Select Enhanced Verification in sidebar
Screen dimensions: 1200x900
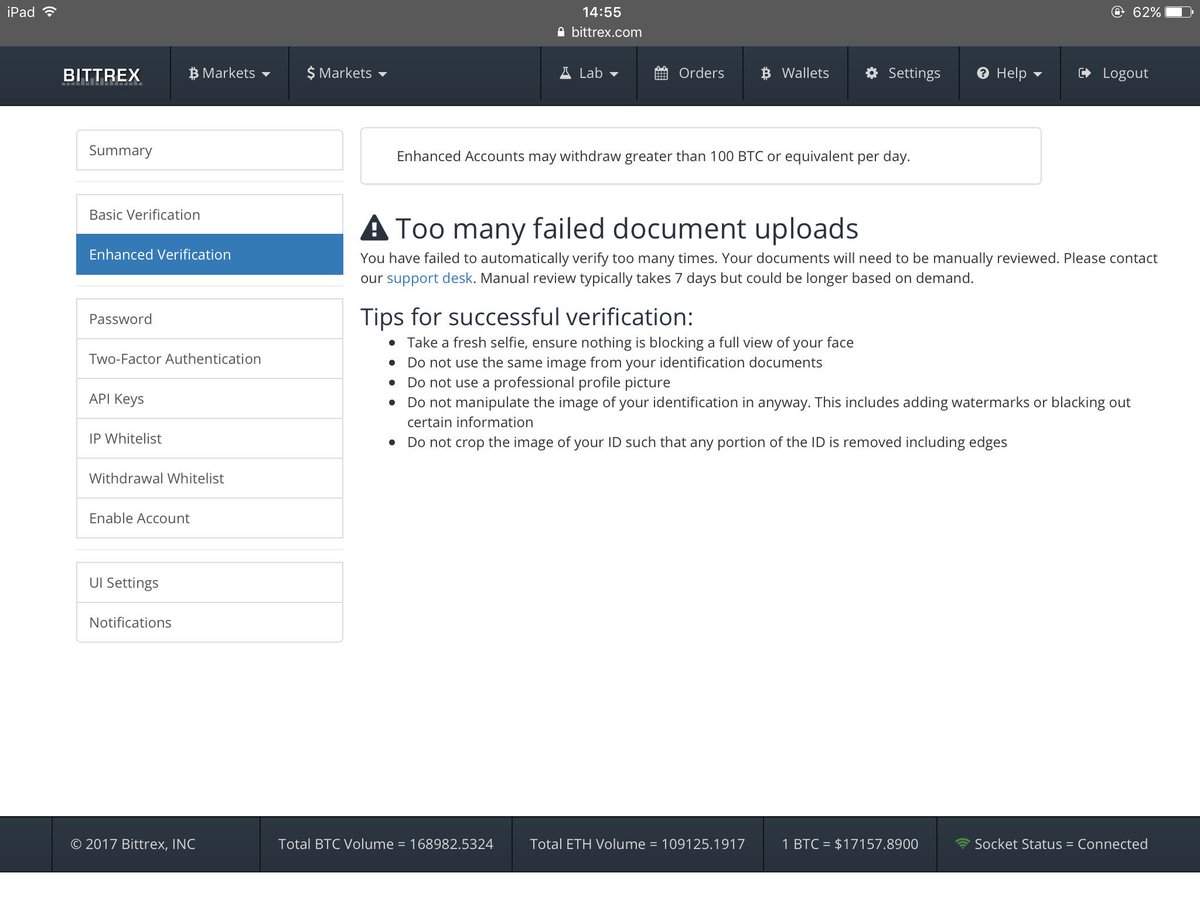(210, 254)
